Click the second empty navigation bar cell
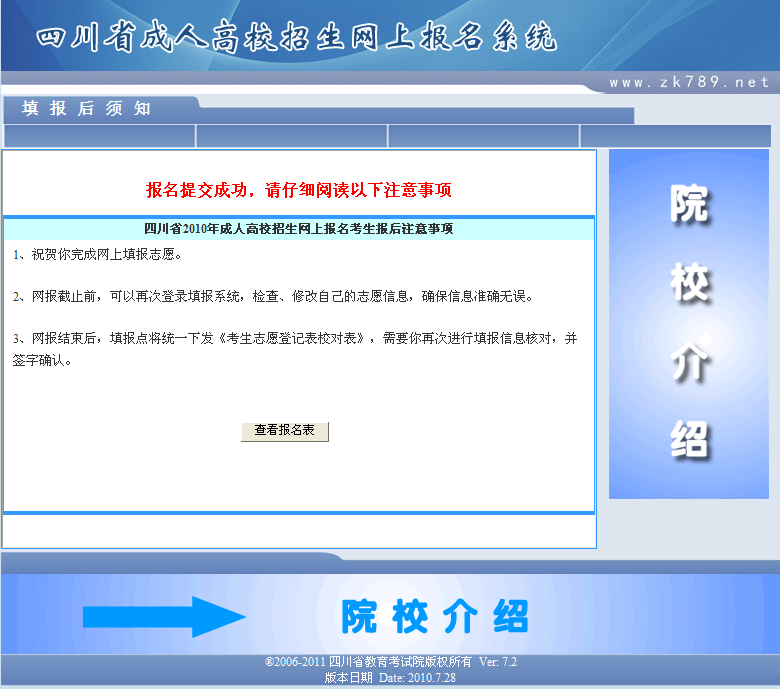 click(292, 136)
